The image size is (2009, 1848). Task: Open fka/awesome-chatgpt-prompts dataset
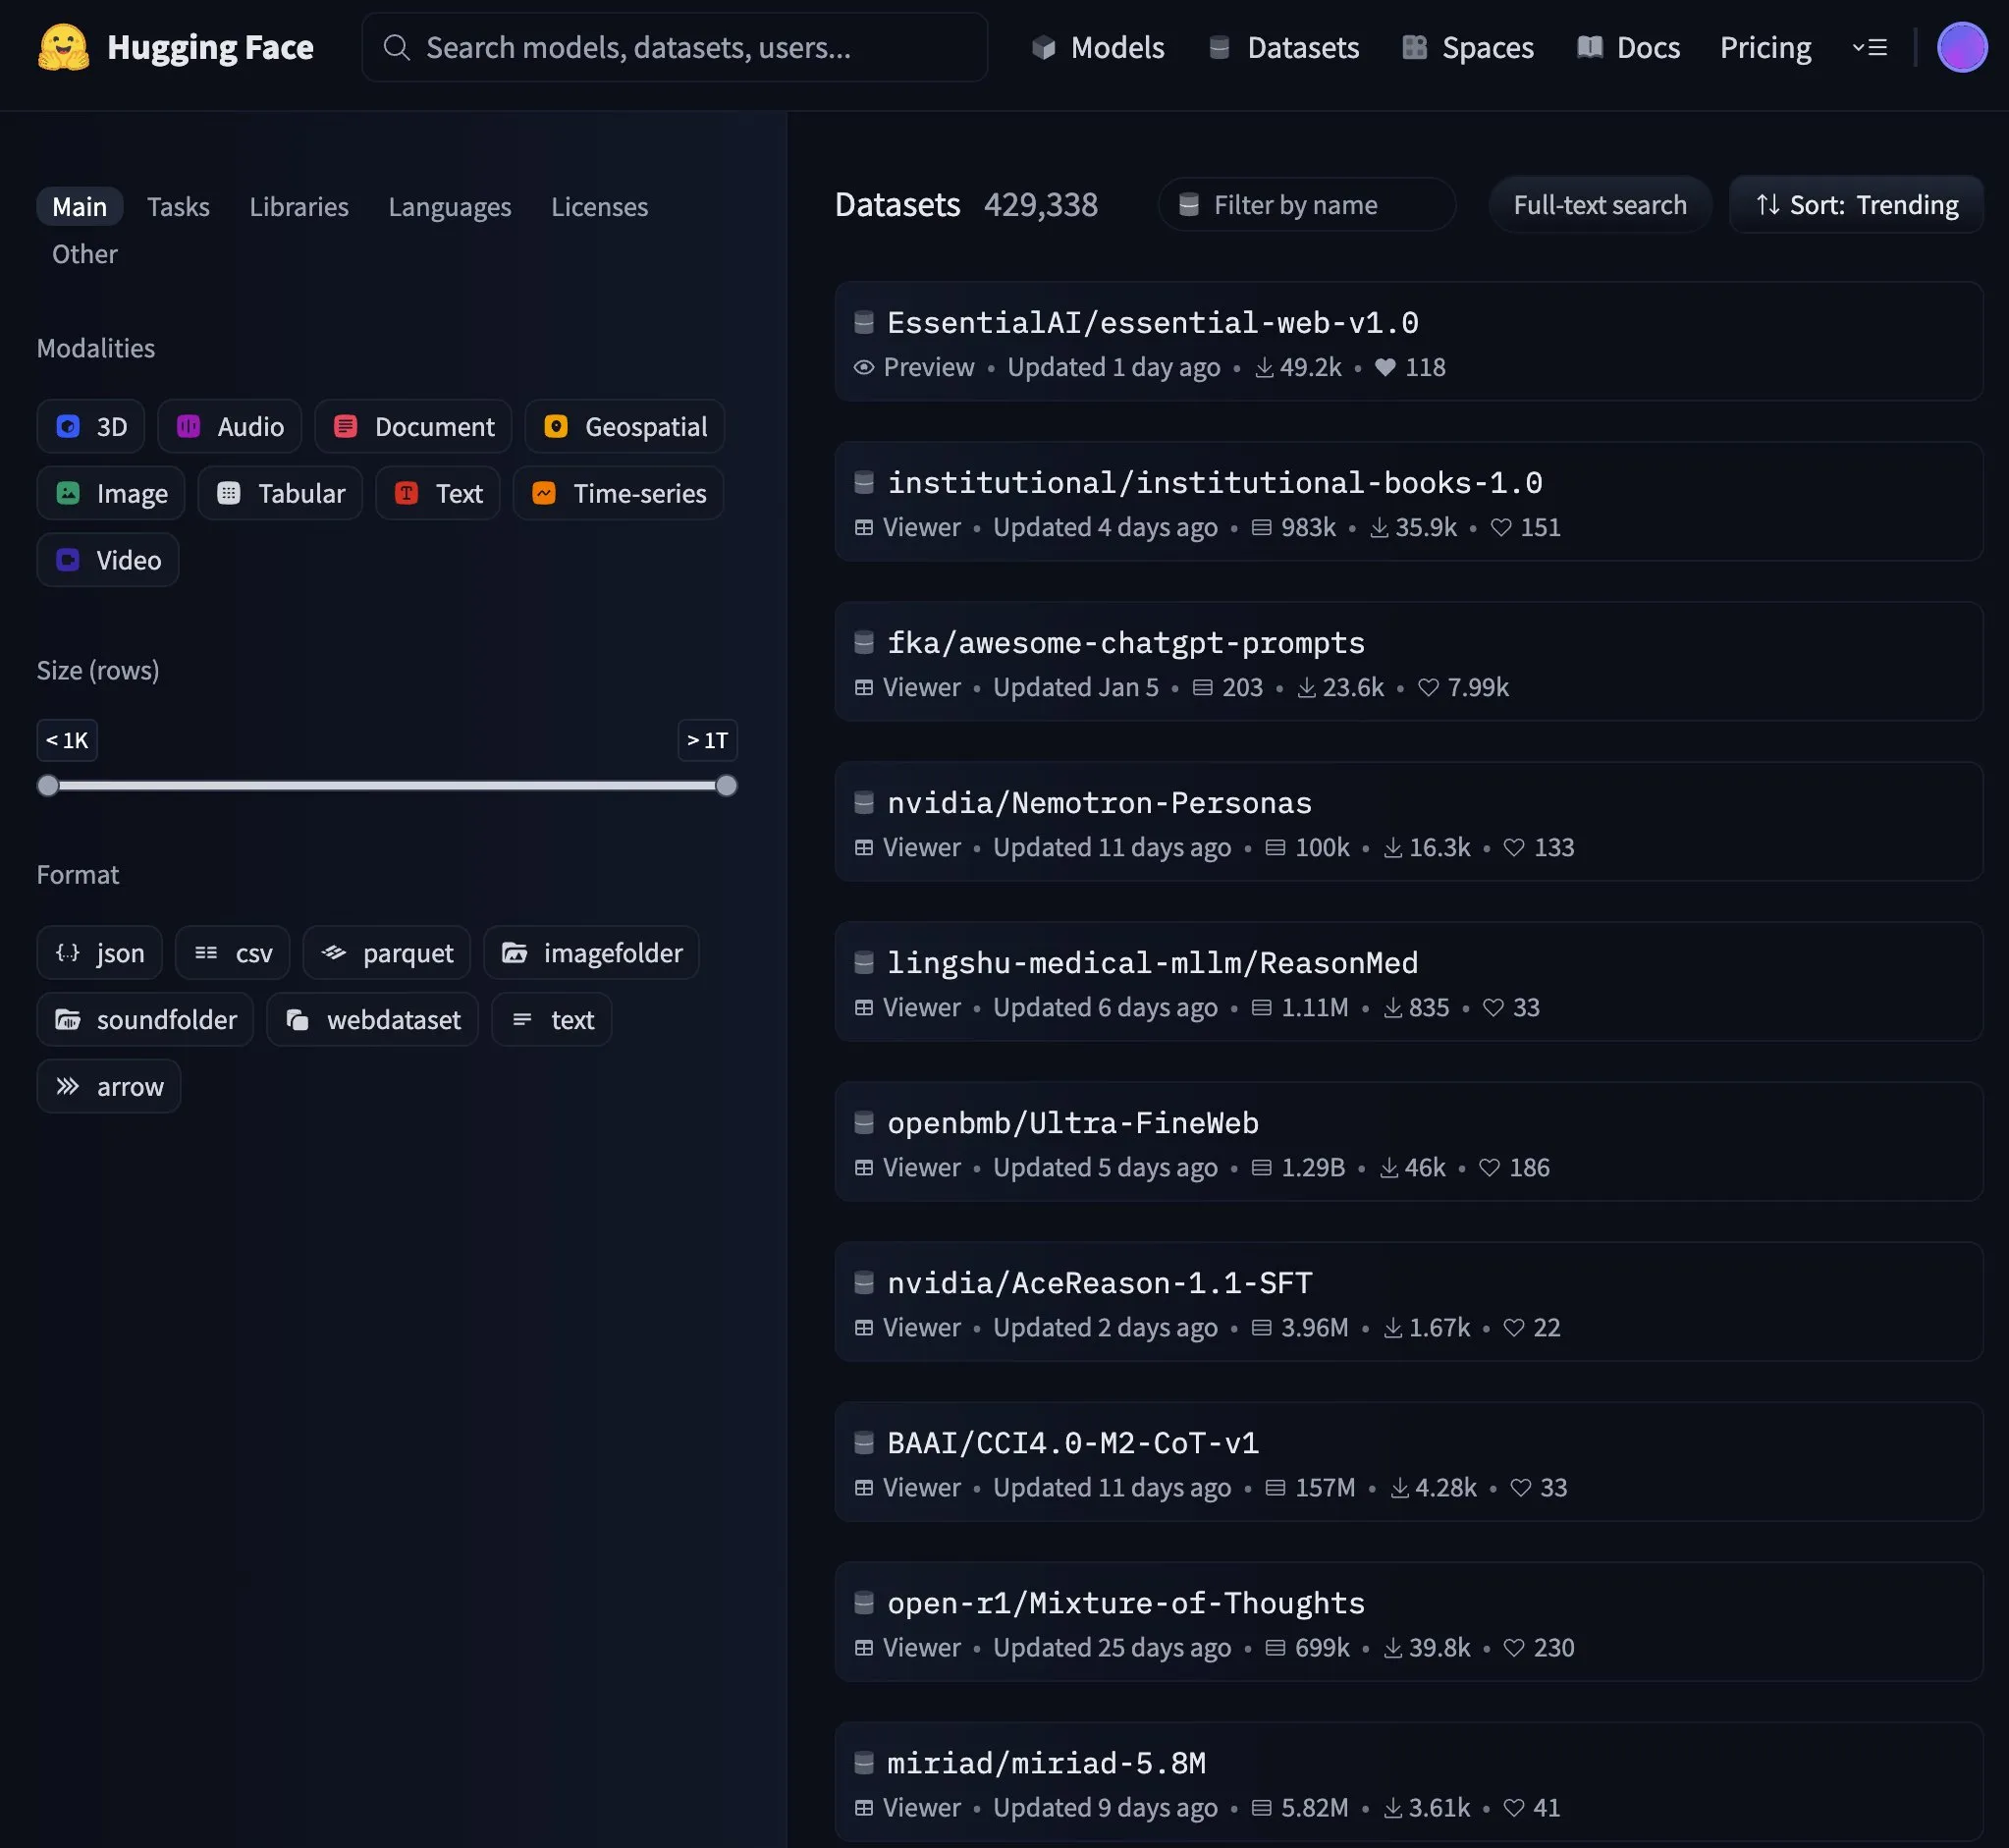coord(1409,661)
